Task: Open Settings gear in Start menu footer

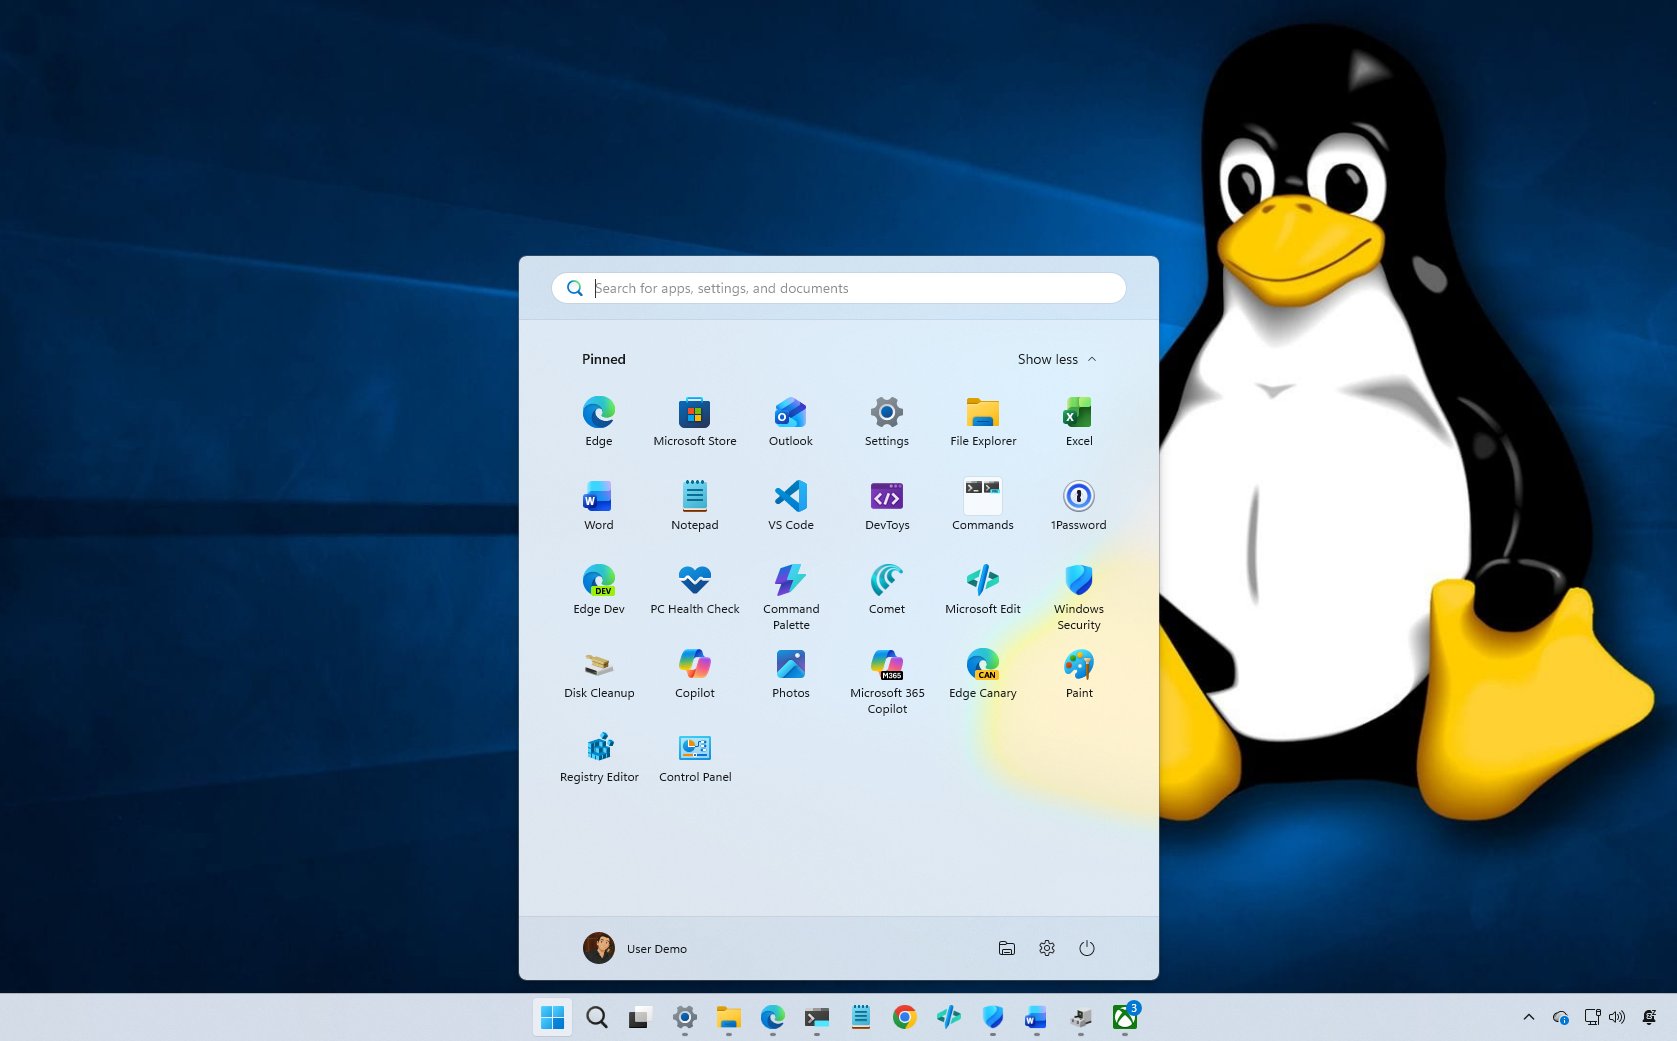Action: click(1047, 948)
